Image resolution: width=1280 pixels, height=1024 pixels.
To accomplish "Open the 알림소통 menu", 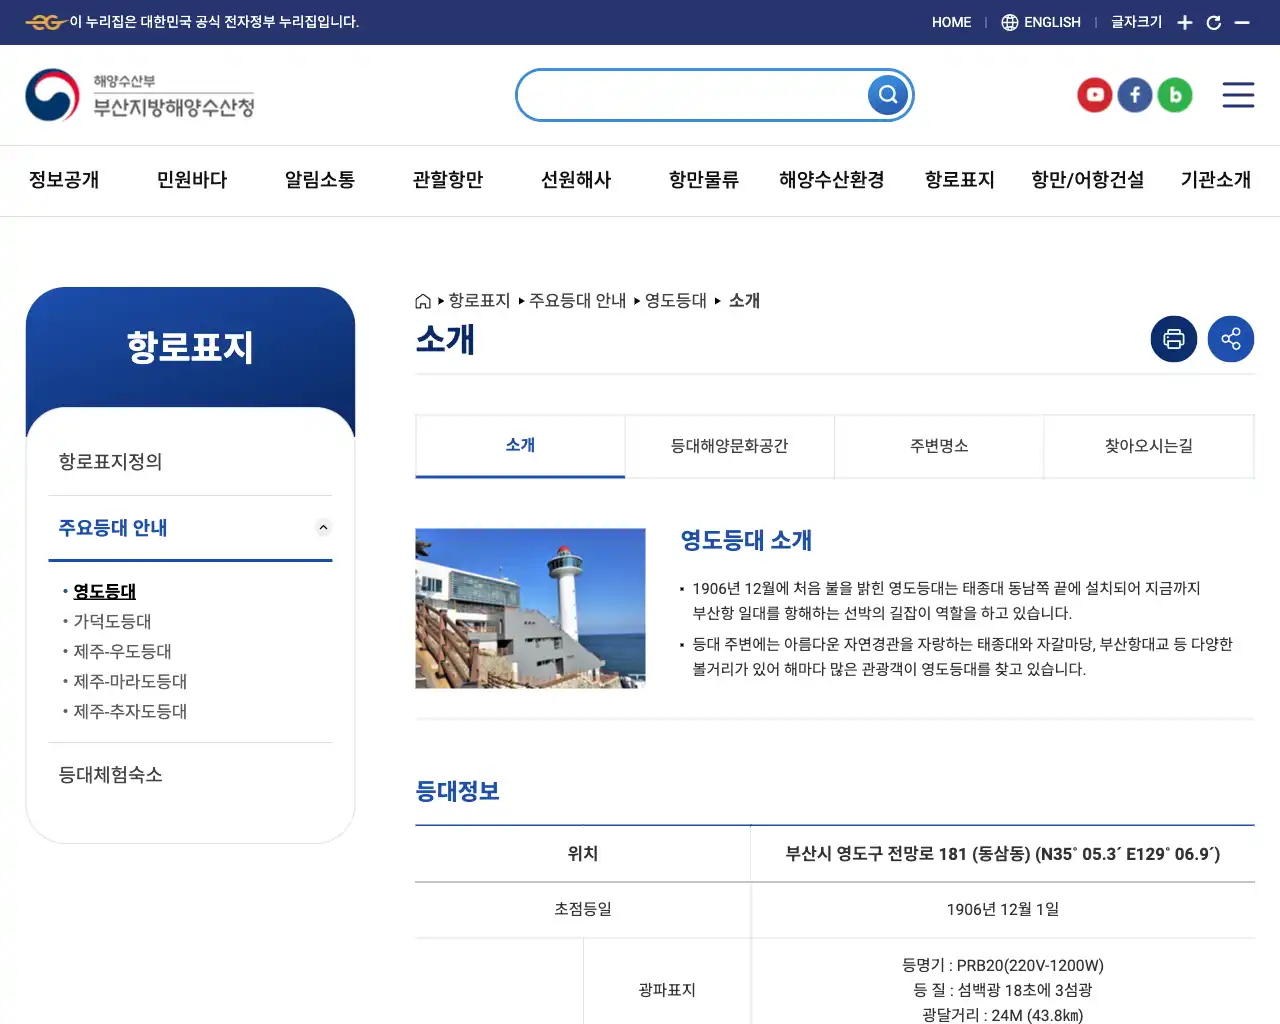I will coord(320,180).
